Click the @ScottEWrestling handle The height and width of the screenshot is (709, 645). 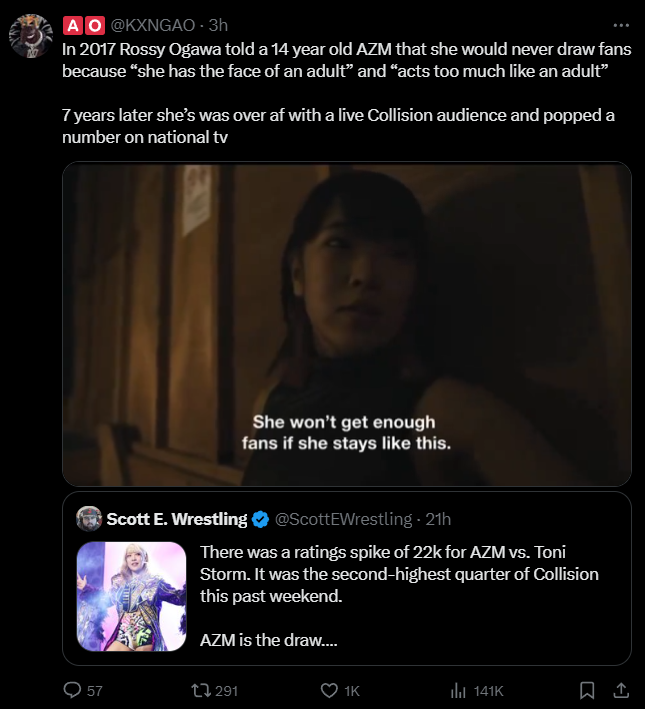click(x=343, y=519)
